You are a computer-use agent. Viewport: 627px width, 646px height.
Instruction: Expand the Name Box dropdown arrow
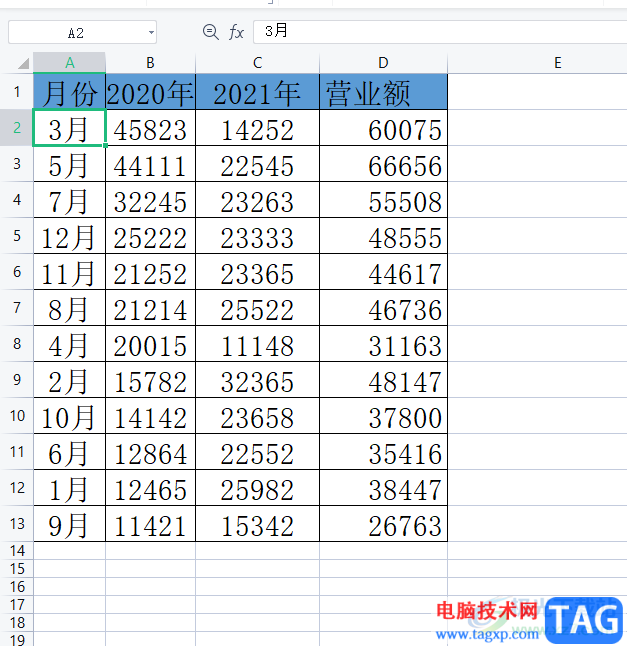click(151, 32)
